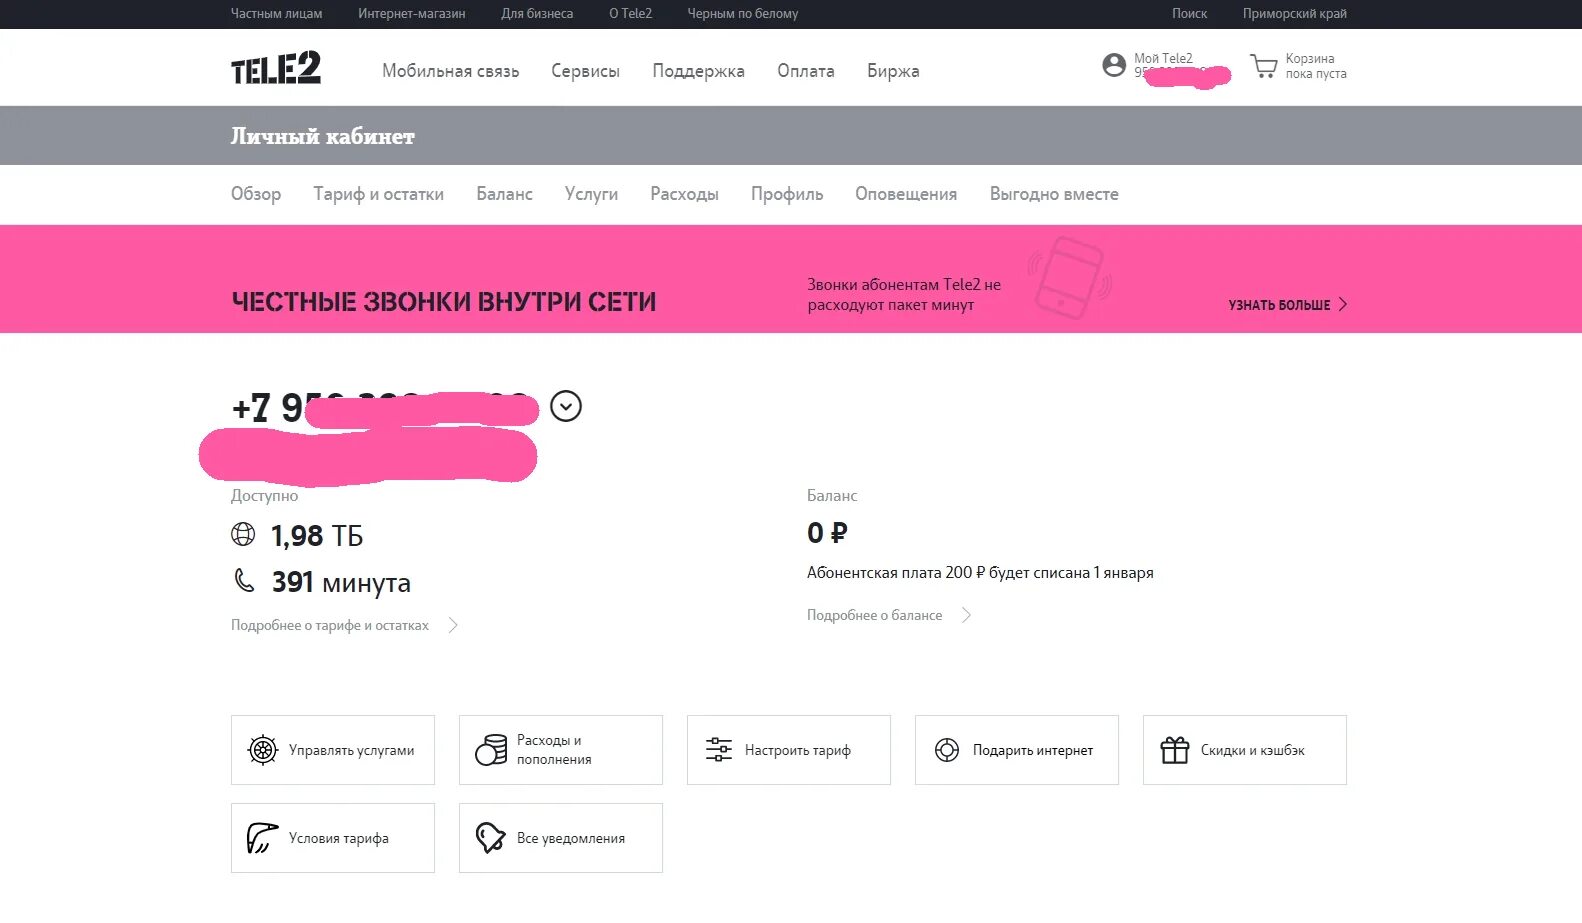This screenshot has width=1582, height=923.
Task: Click the Управлять услугами wheel icon
Action: point(262,749)
